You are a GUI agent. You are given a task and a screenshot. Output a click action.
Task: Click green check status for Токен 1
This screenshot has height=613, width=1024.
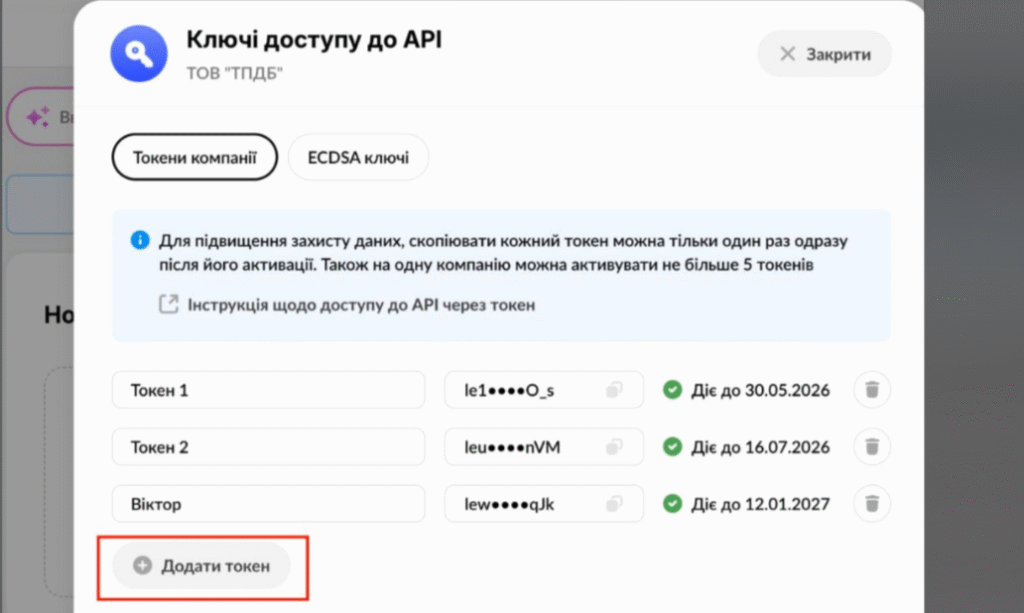[673, 390]
